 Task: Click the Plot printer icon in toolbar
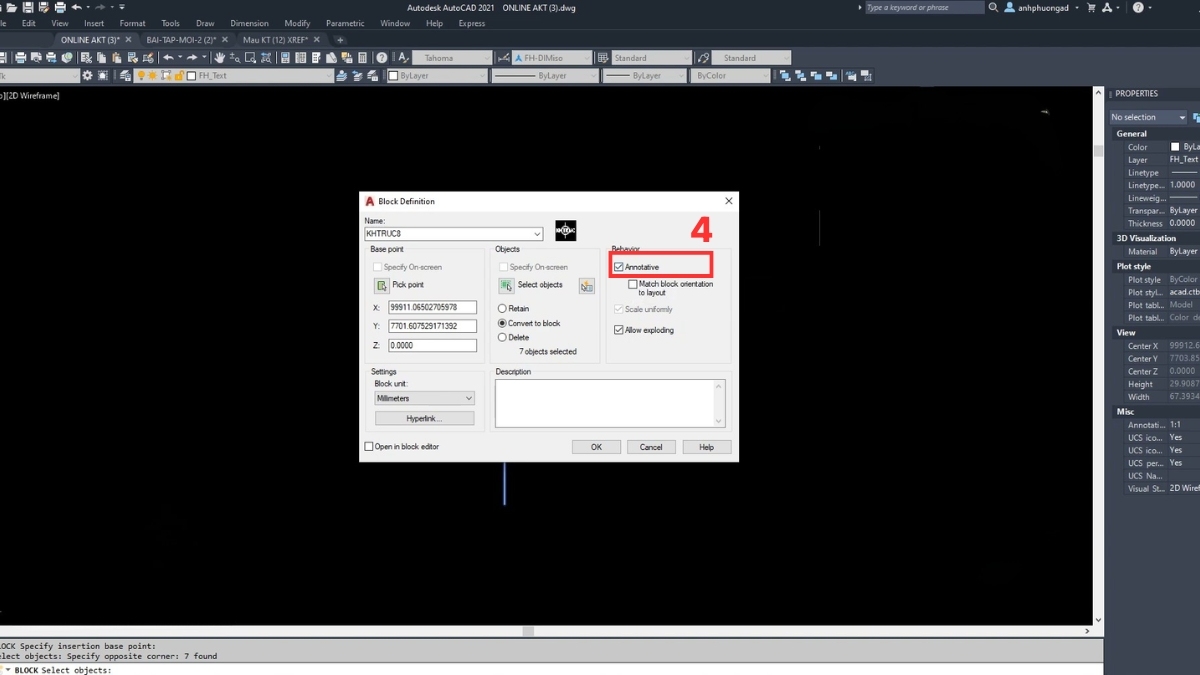coord(20,58)
